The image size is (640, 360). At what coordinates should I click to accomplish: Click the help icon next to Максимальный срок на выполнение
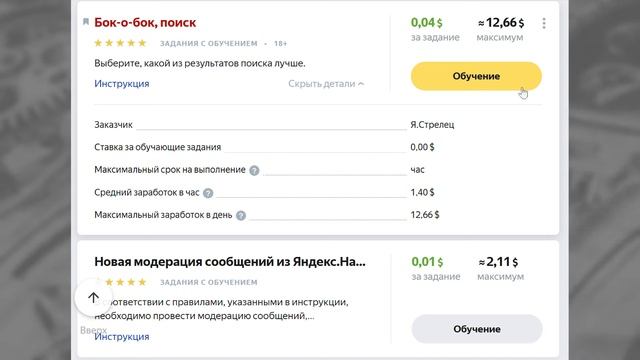254,170
